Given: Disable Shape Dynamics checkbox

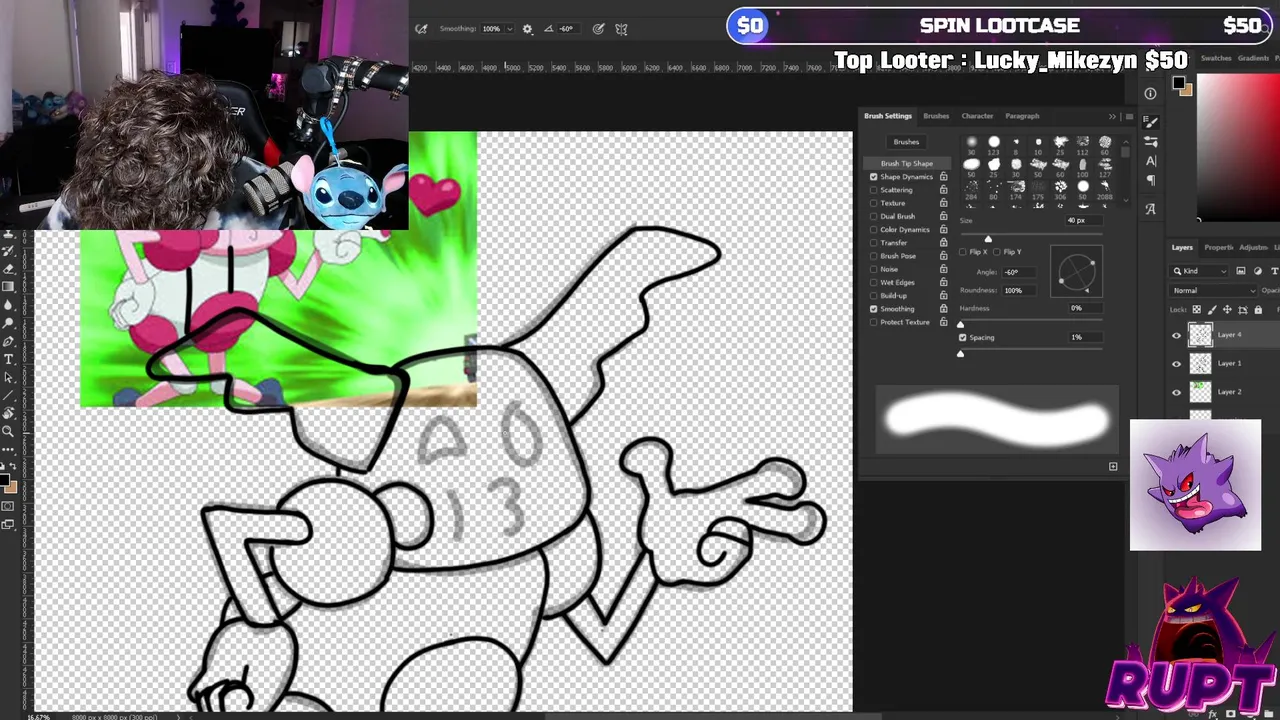Looking at the screenshot, I should pos(873,177).
